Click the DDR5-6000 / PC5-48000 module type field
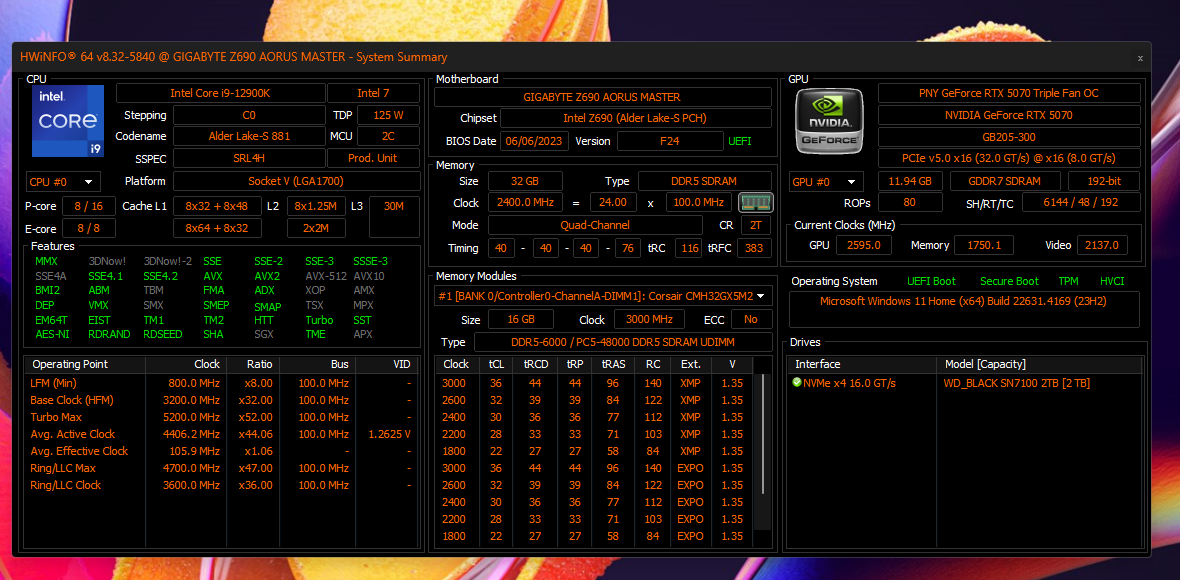Screen dimensions: 1180x580 [x=623, y=342]
